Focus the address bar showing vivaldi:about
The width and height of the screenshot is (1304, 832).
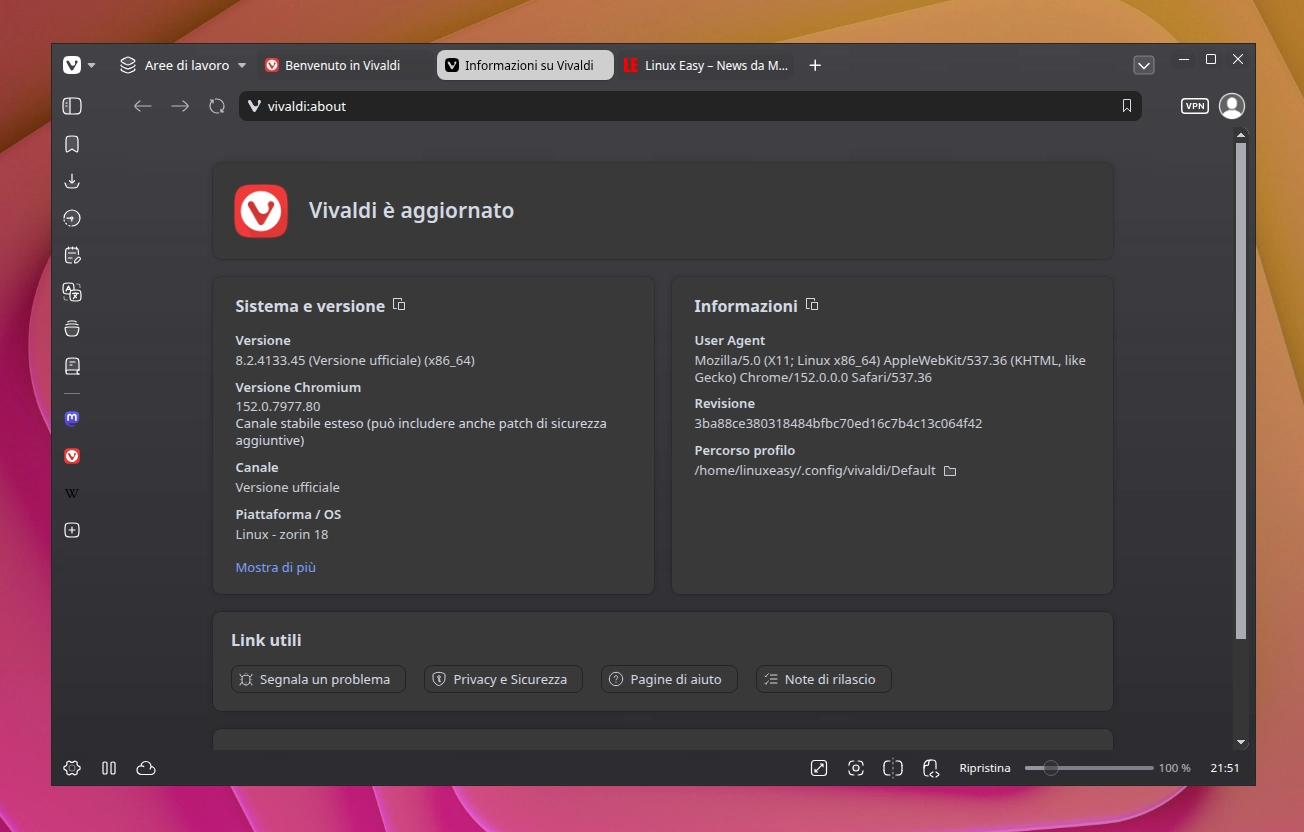click(x=690, y=106)
